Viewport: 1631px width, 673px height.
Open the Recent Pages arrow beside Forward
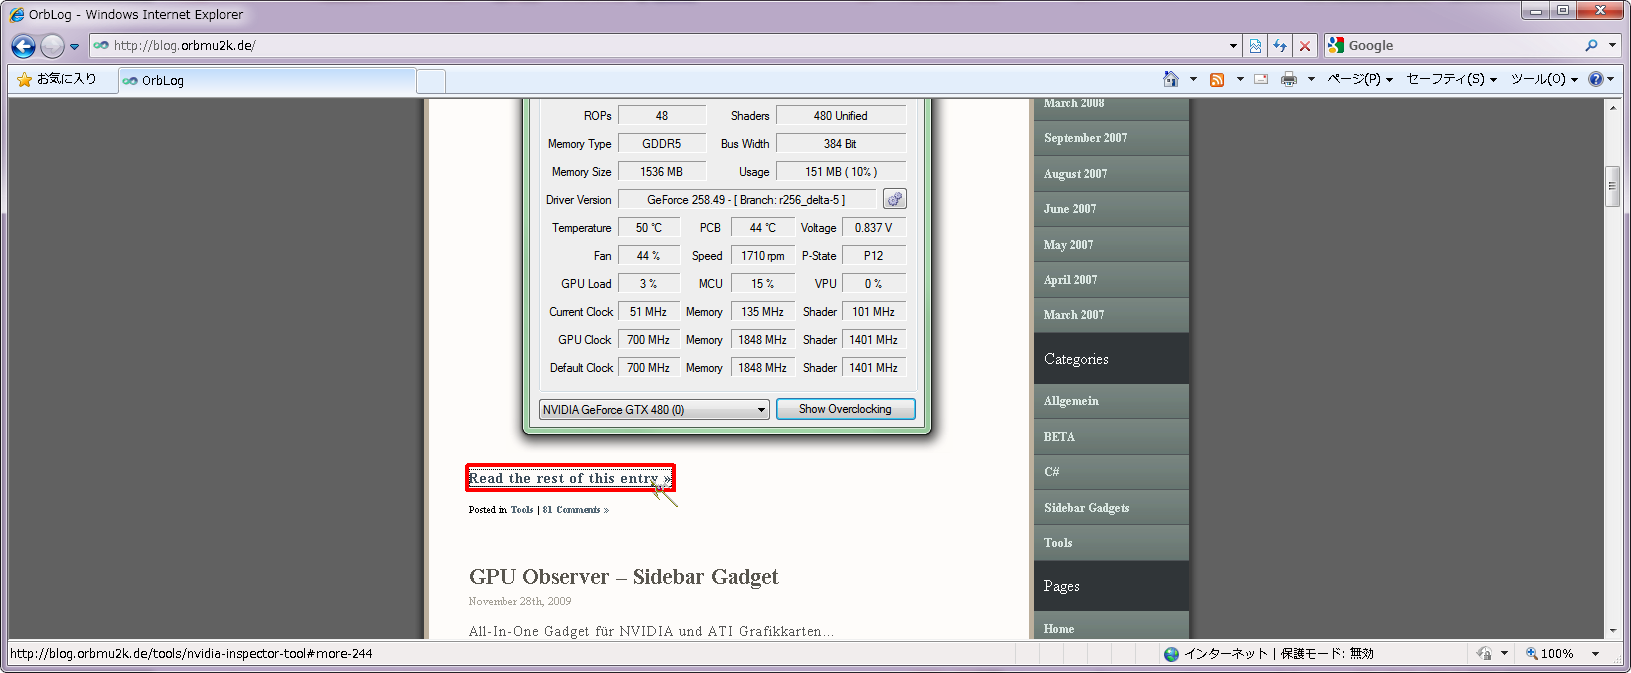(74, 46)
